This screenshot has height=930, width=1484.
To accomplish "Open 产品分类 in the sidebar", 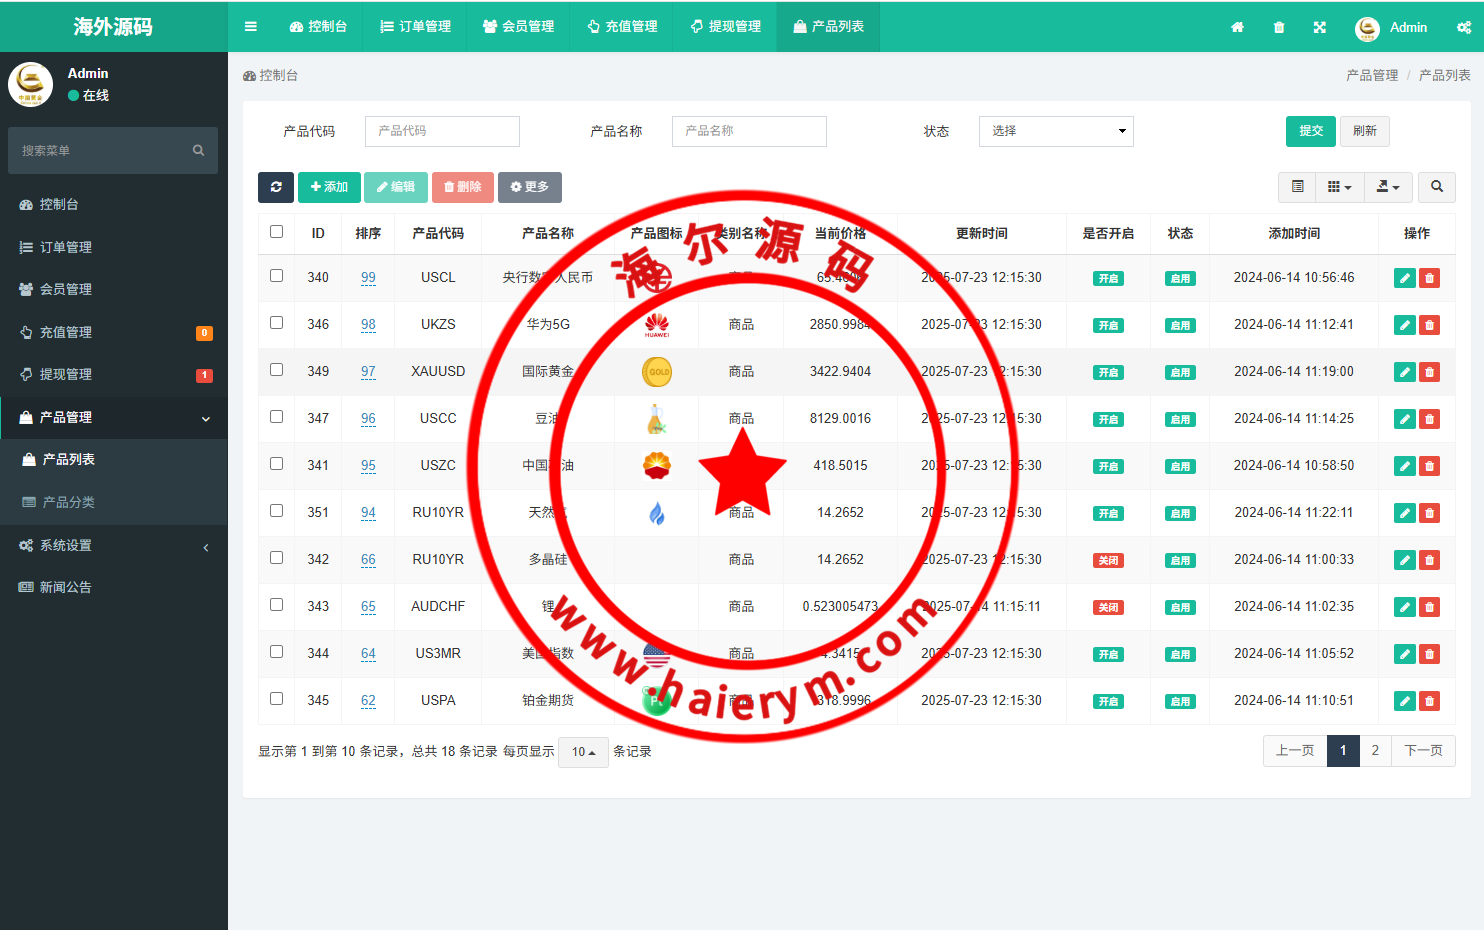I will pos(69,502).
